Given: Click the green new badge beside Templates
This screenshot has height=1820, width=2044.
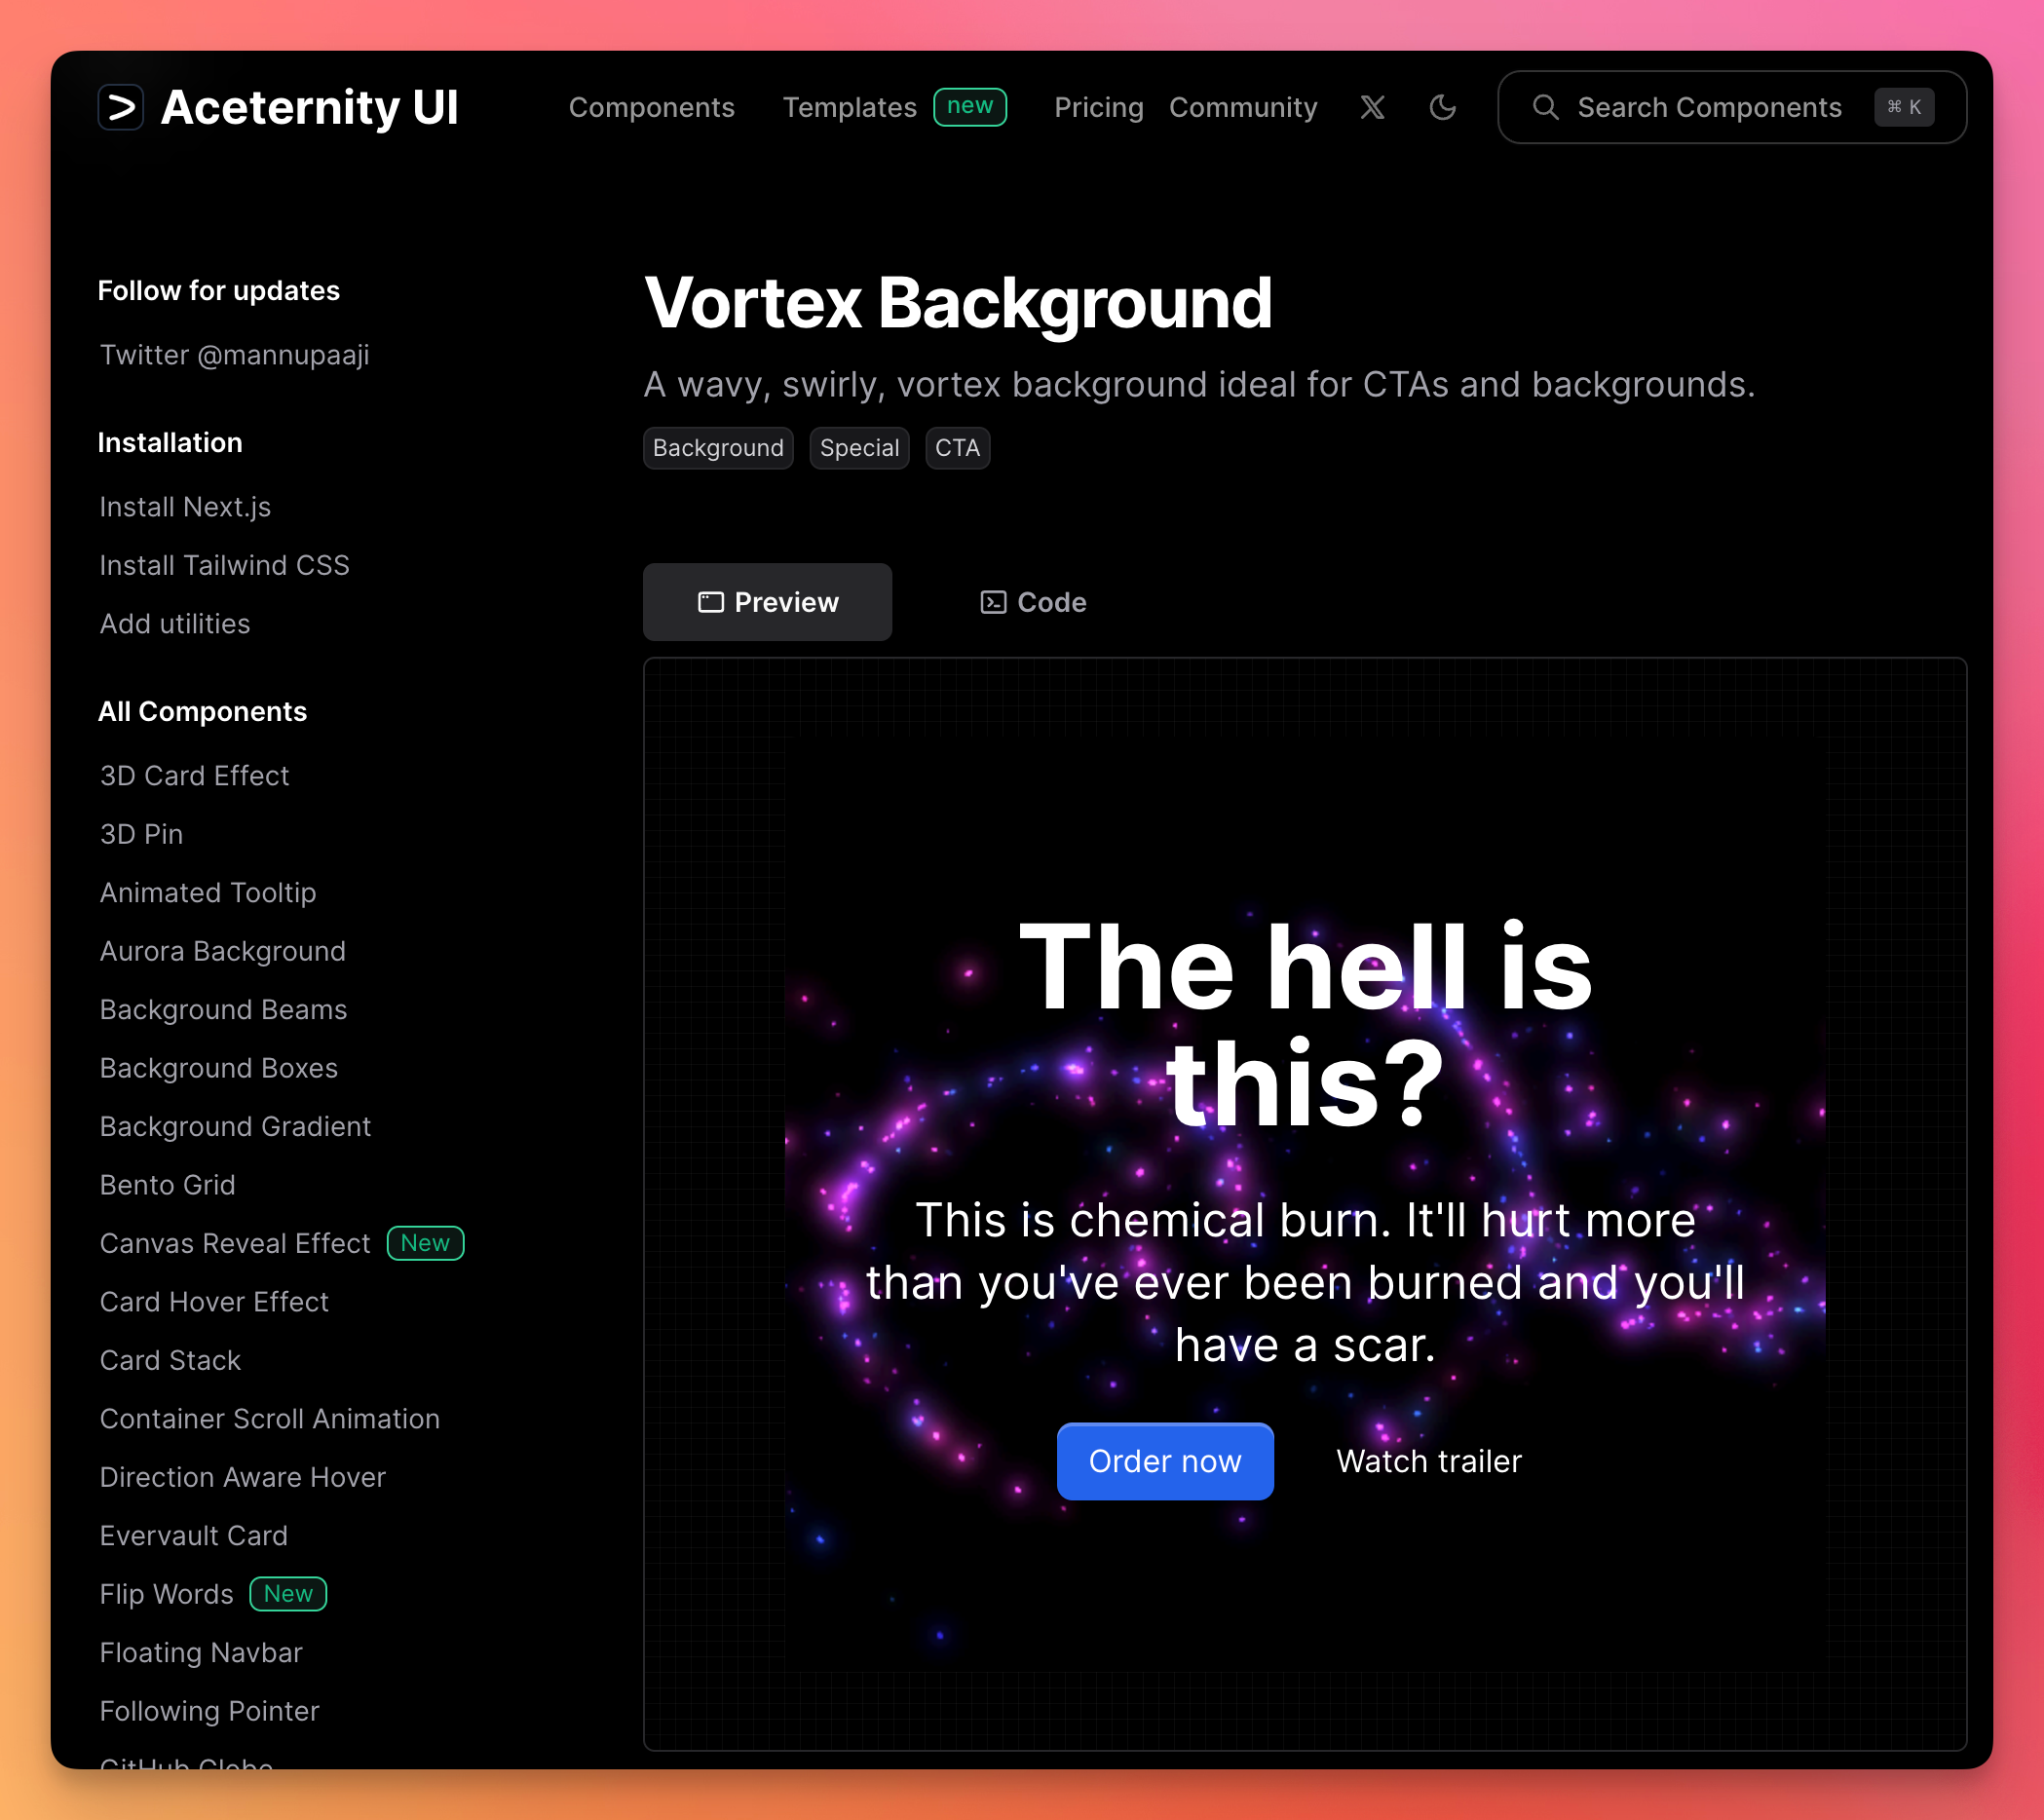Looking at the screenshot, I should pos(969,106).
